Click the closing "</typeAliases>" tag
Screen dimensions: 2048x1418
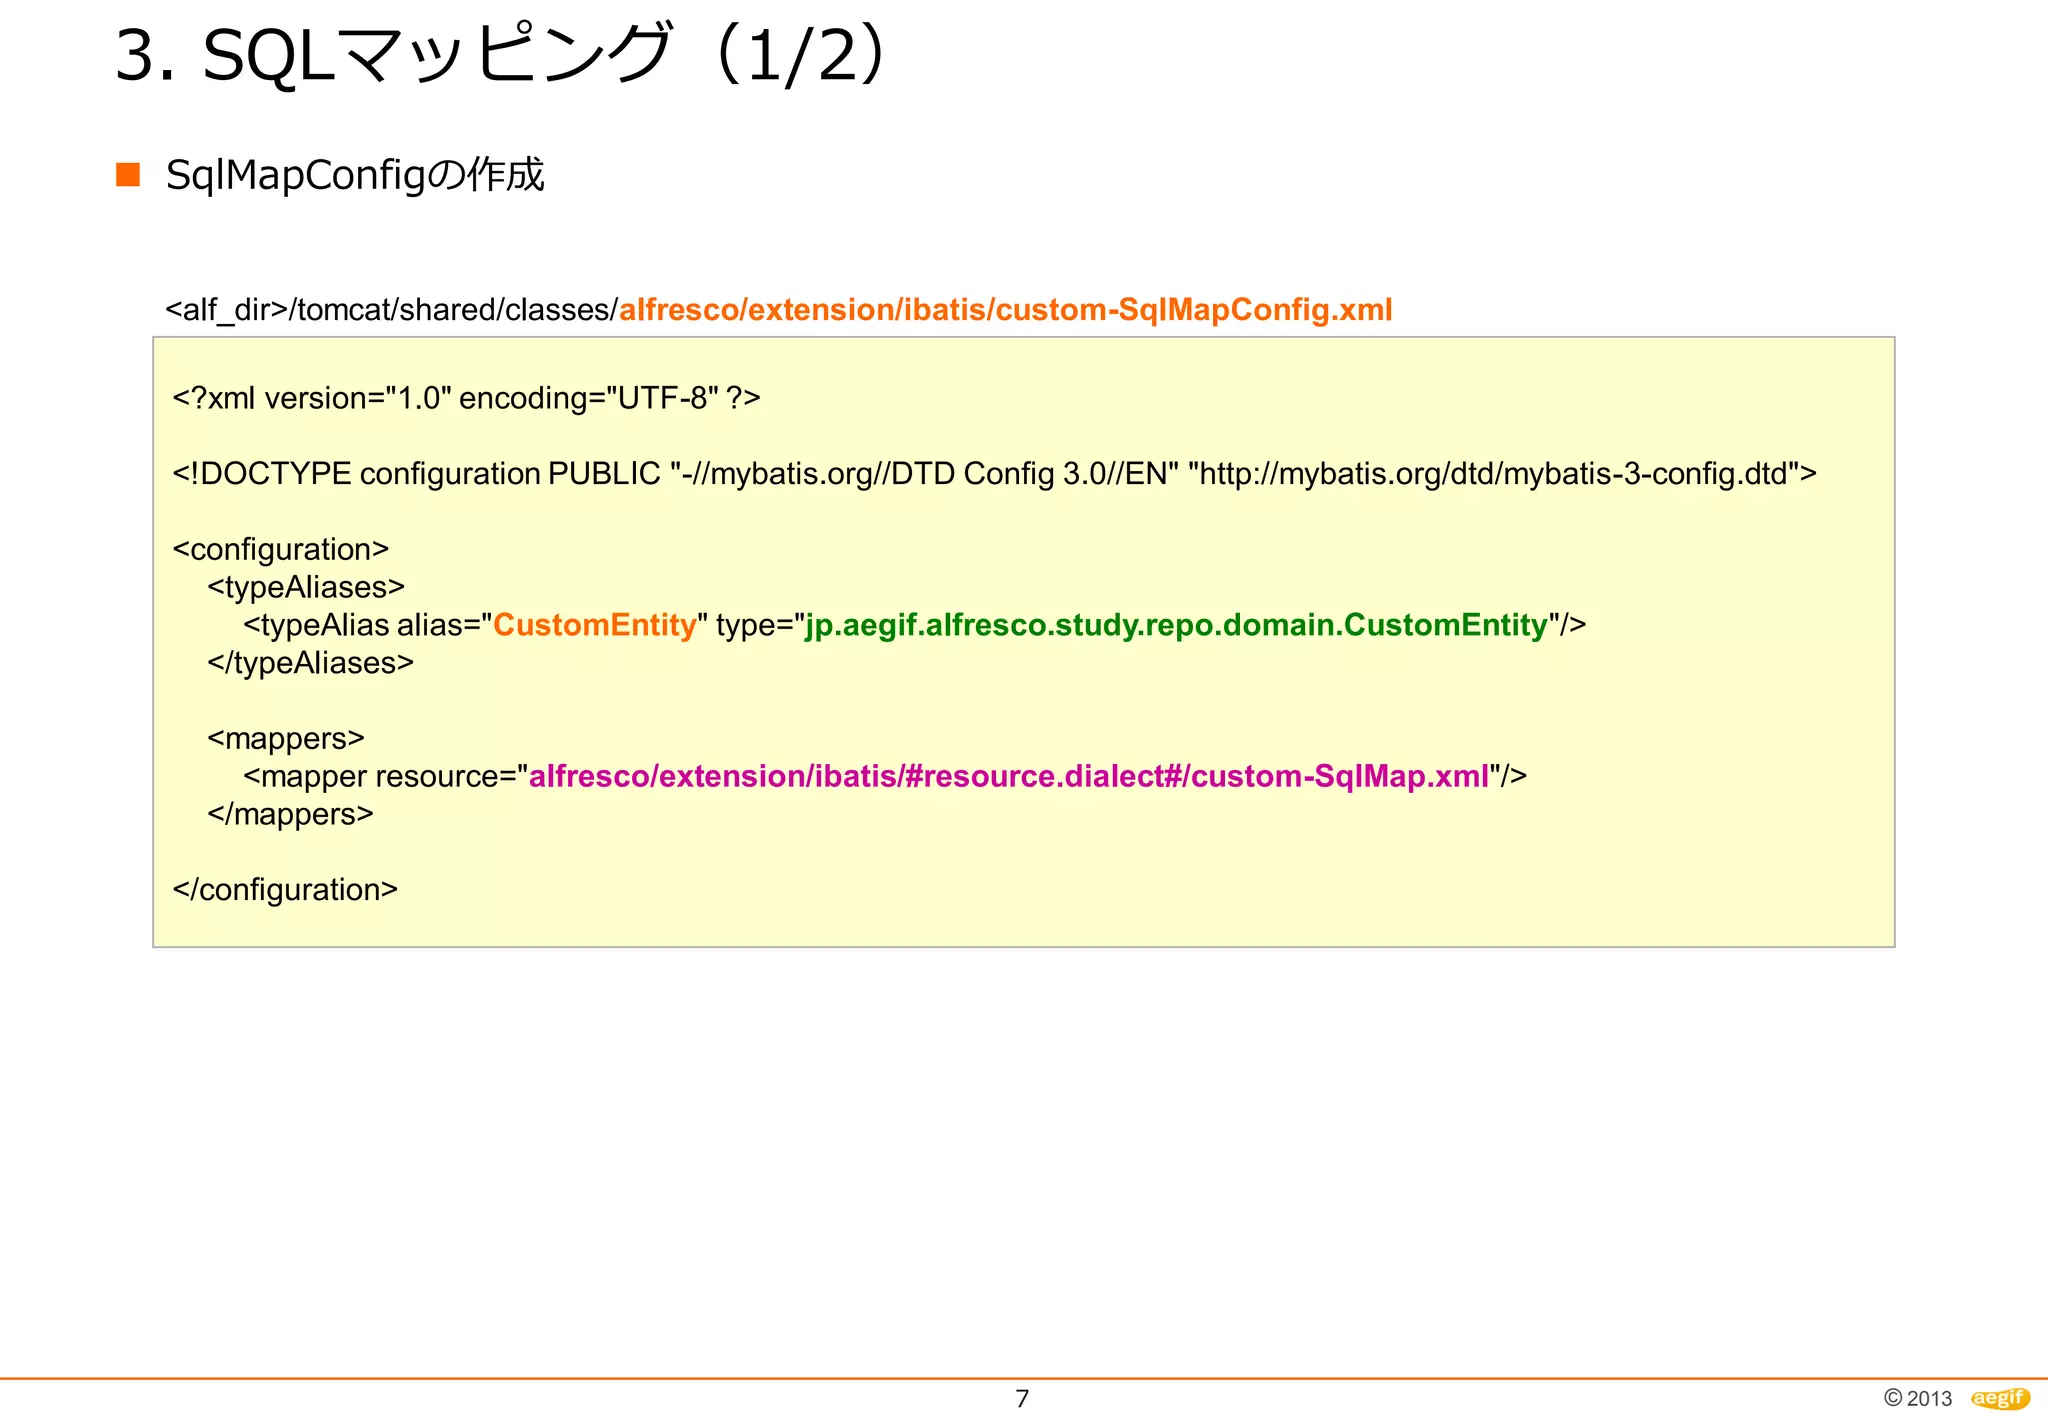pos(310,663)
